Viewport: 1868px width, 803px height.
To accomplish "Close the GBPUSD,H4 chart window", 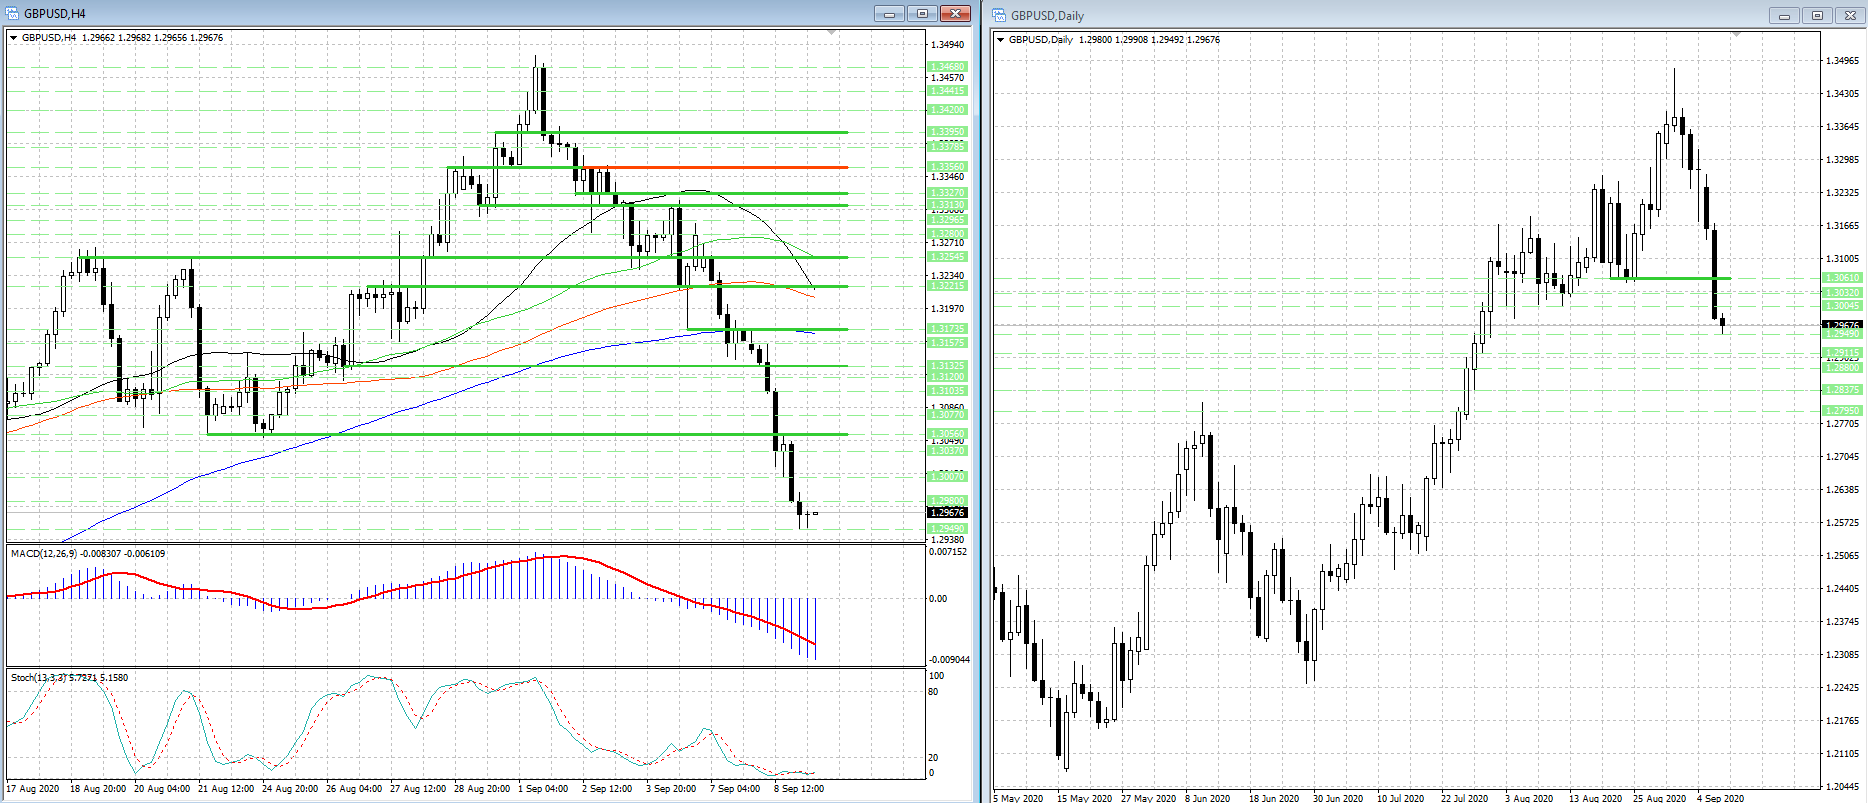I will pos(956,14).
